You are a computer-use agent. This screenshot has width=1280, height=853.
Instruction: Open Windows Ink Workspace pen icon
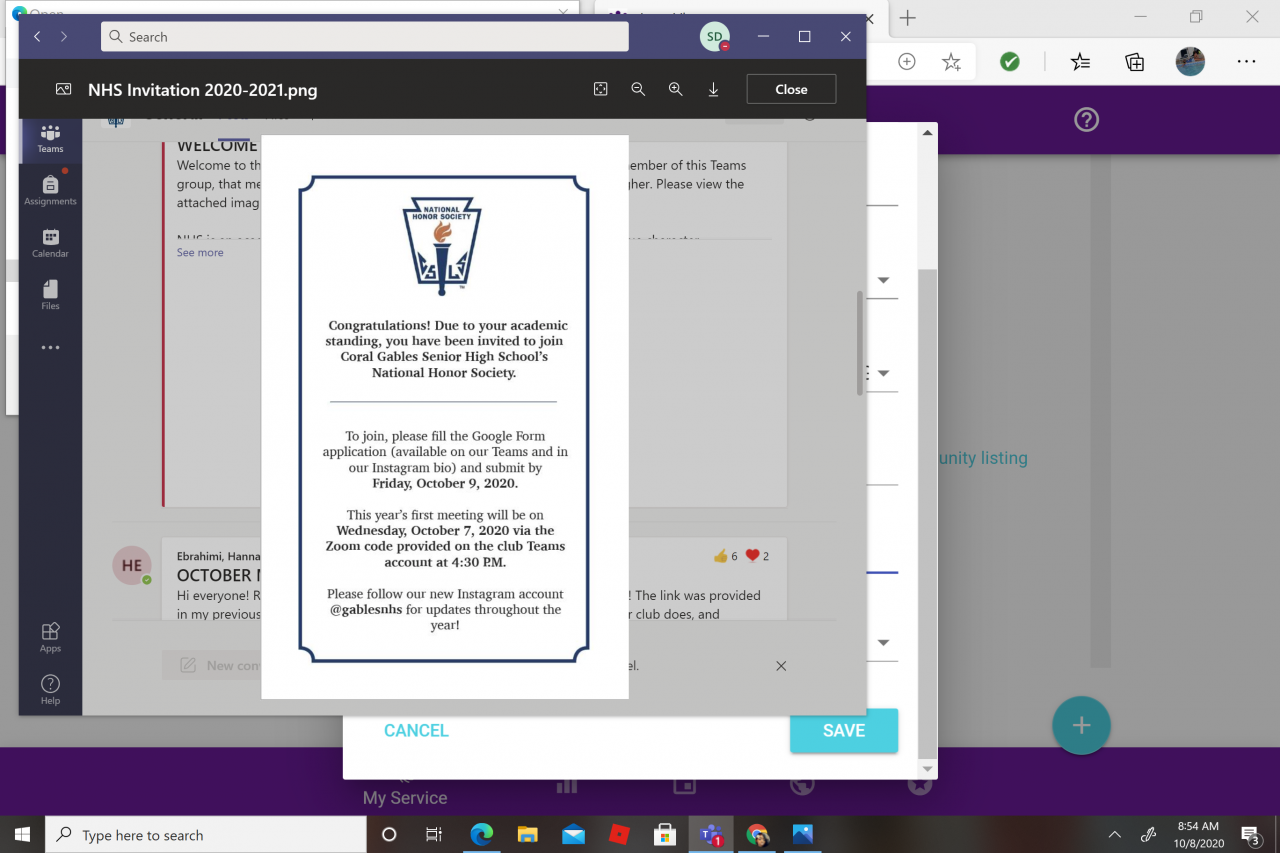(1149, 834)
